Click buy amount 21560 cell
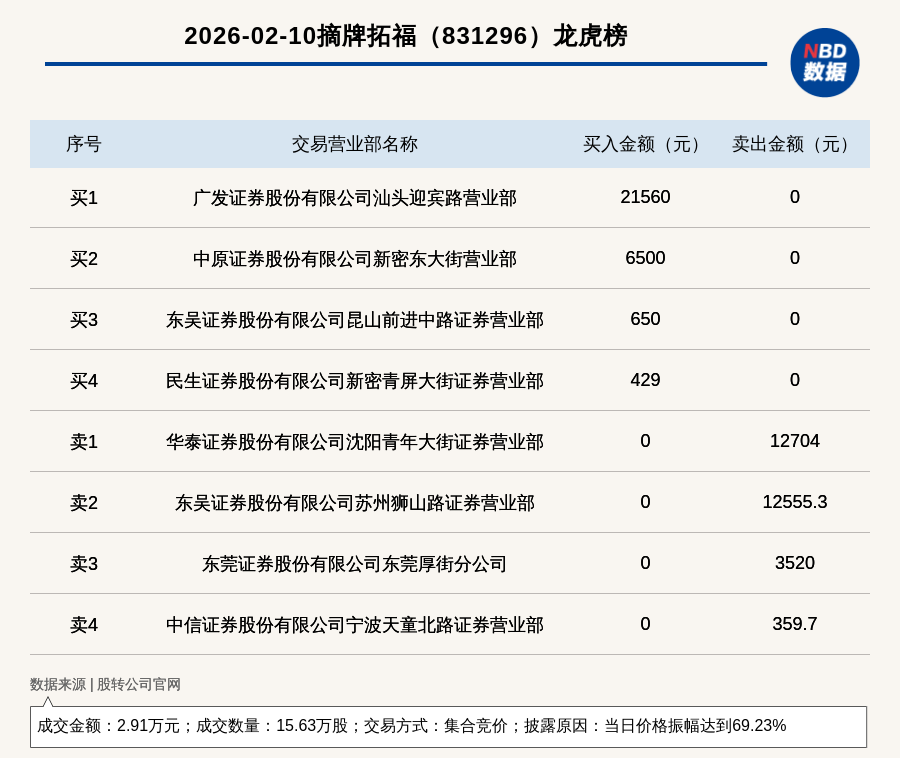 click(x=645, y=197)
